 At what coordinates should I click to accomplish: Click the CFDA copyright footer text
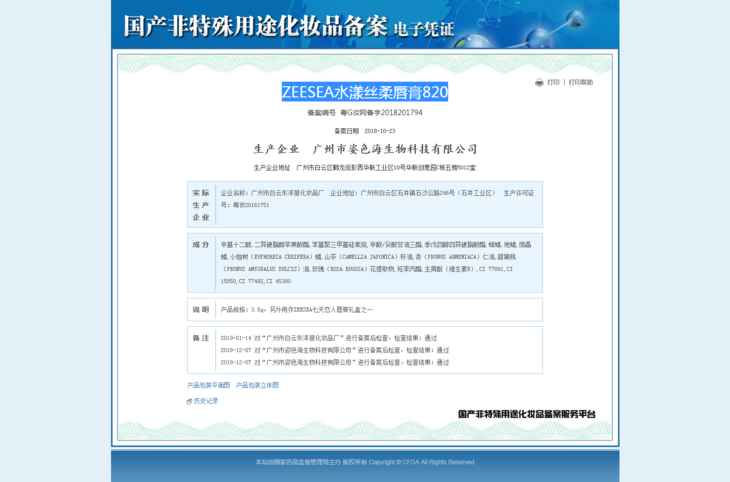pyautogui.click(x=364, y=462)
